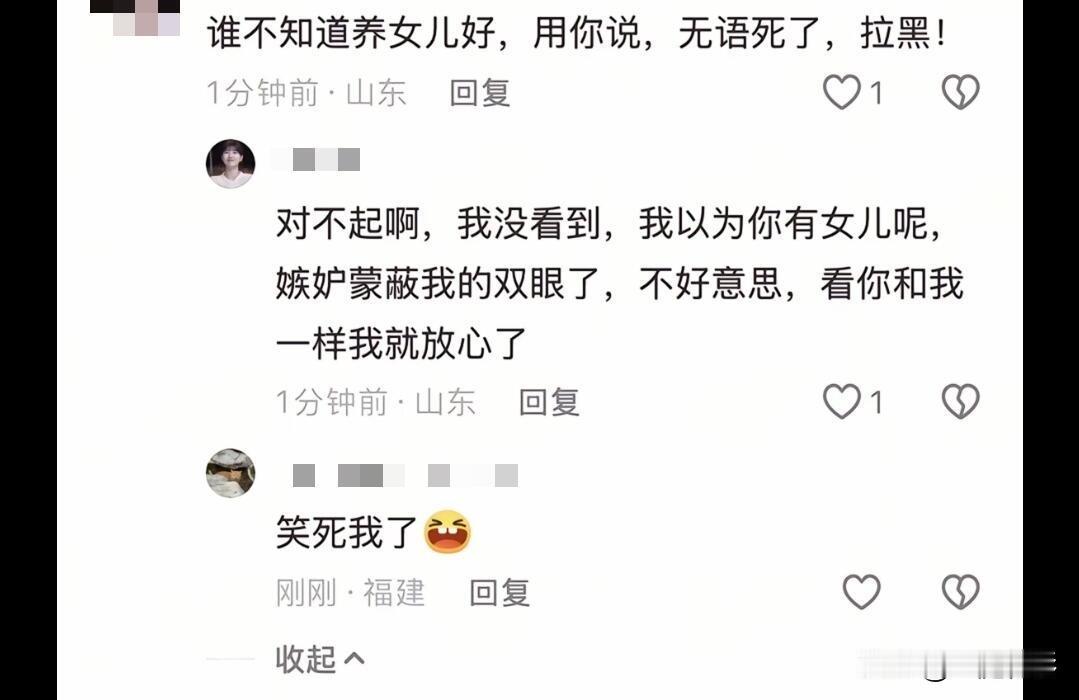Tap broken heart on the 对不起啊 reply

[960, 401]
